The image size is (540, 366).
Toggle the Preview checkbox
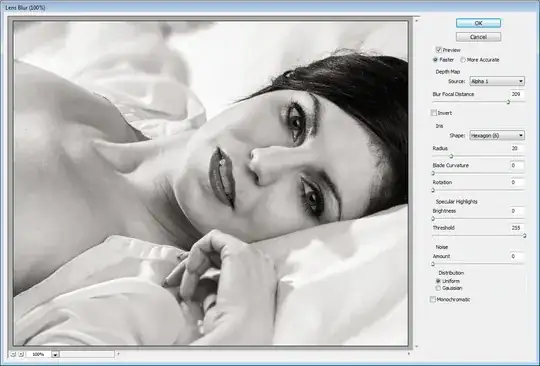[438, 50]
